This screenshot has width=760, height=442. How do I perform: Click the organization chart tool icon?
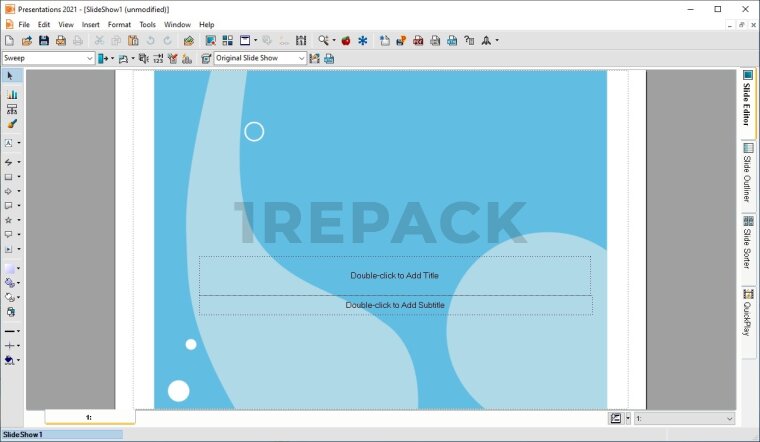click(x=12, y=109)
